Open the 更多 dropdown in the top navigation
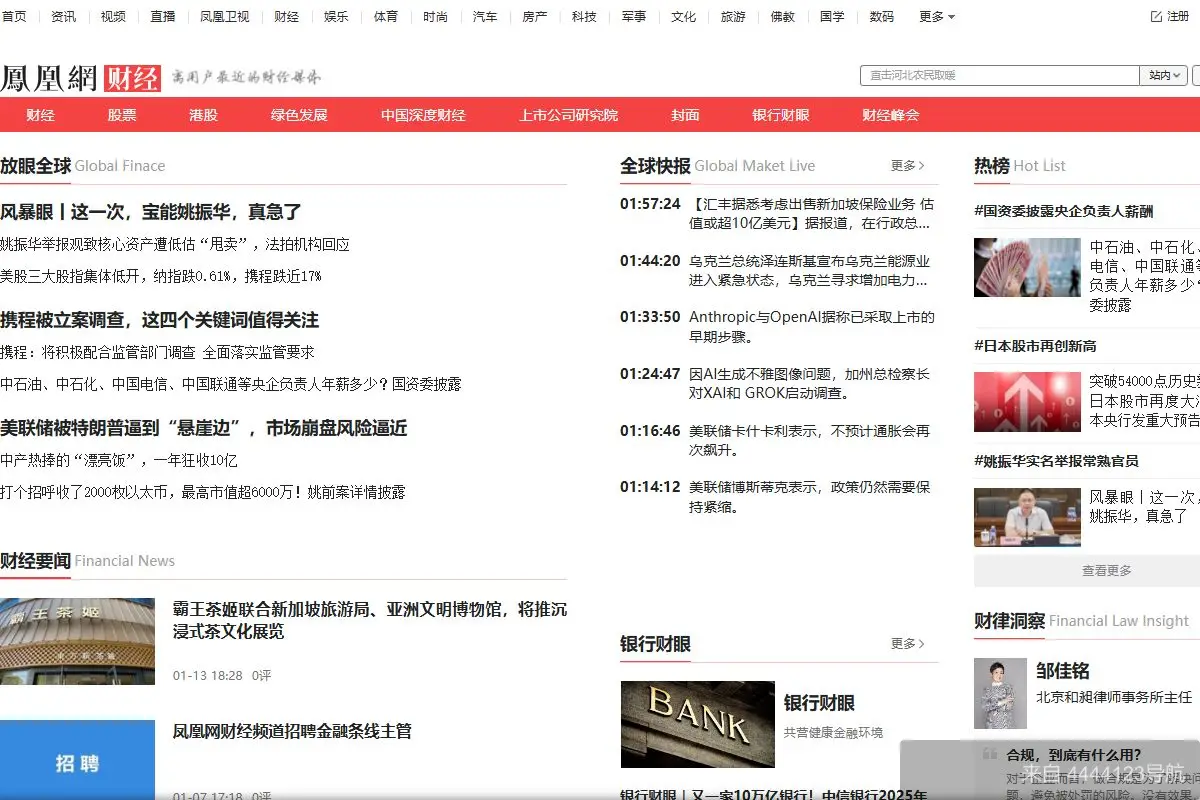This screenshot has width=1200, height=800. (932, 16)
